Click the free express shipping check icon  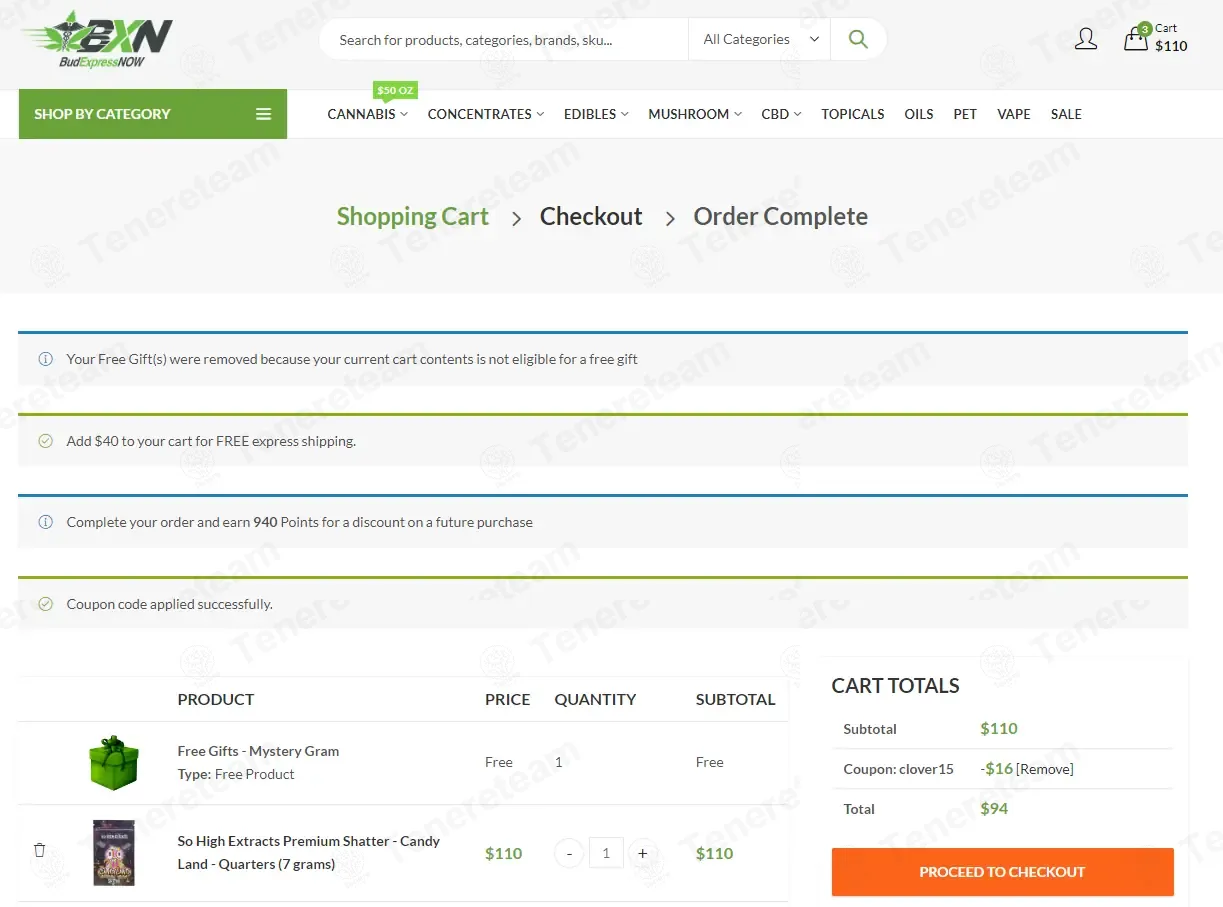coord(45,441)
